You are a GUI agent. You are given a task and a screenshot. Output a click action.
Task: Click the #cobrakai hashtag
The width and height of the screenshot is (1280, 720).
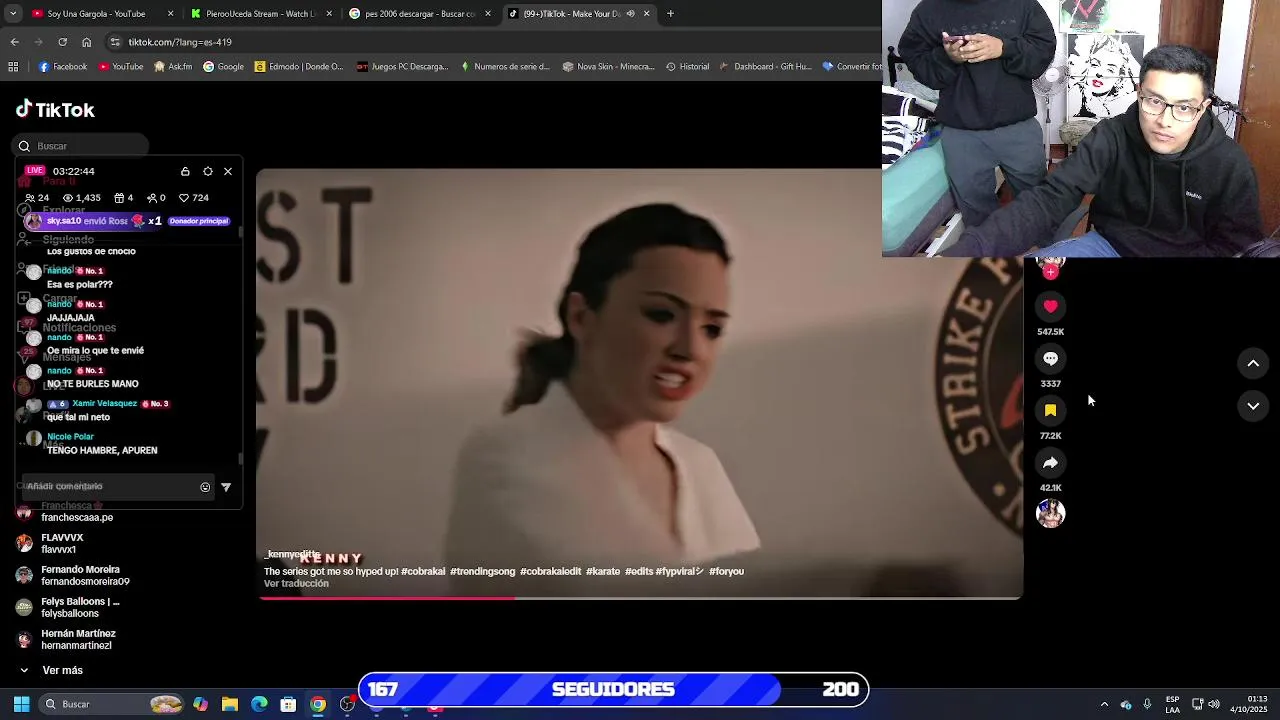click(x=423, y=572)
